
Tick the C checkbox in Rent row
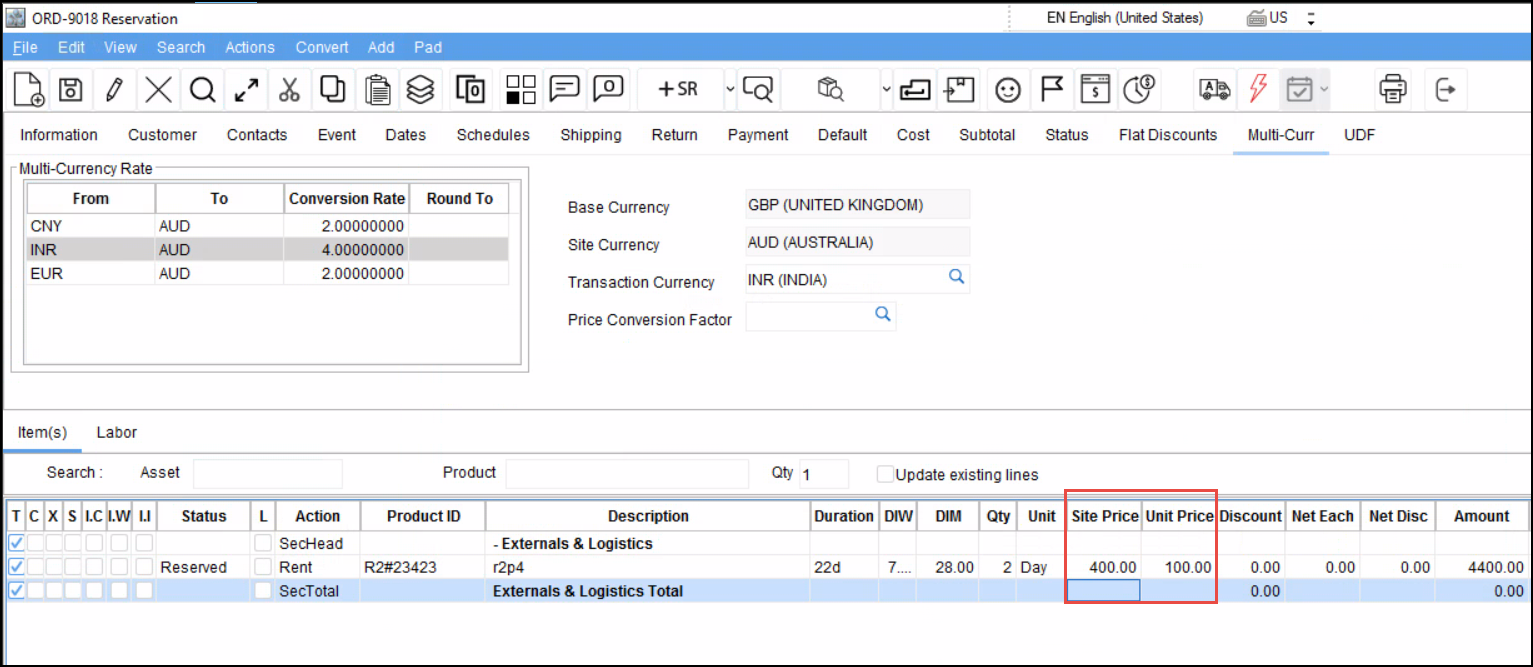point(35,567)
